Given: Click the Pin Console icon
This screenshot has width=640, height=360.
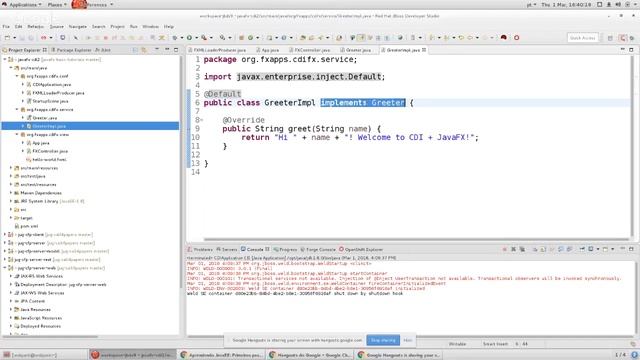Looking at the screenshot, I should 582,249.
